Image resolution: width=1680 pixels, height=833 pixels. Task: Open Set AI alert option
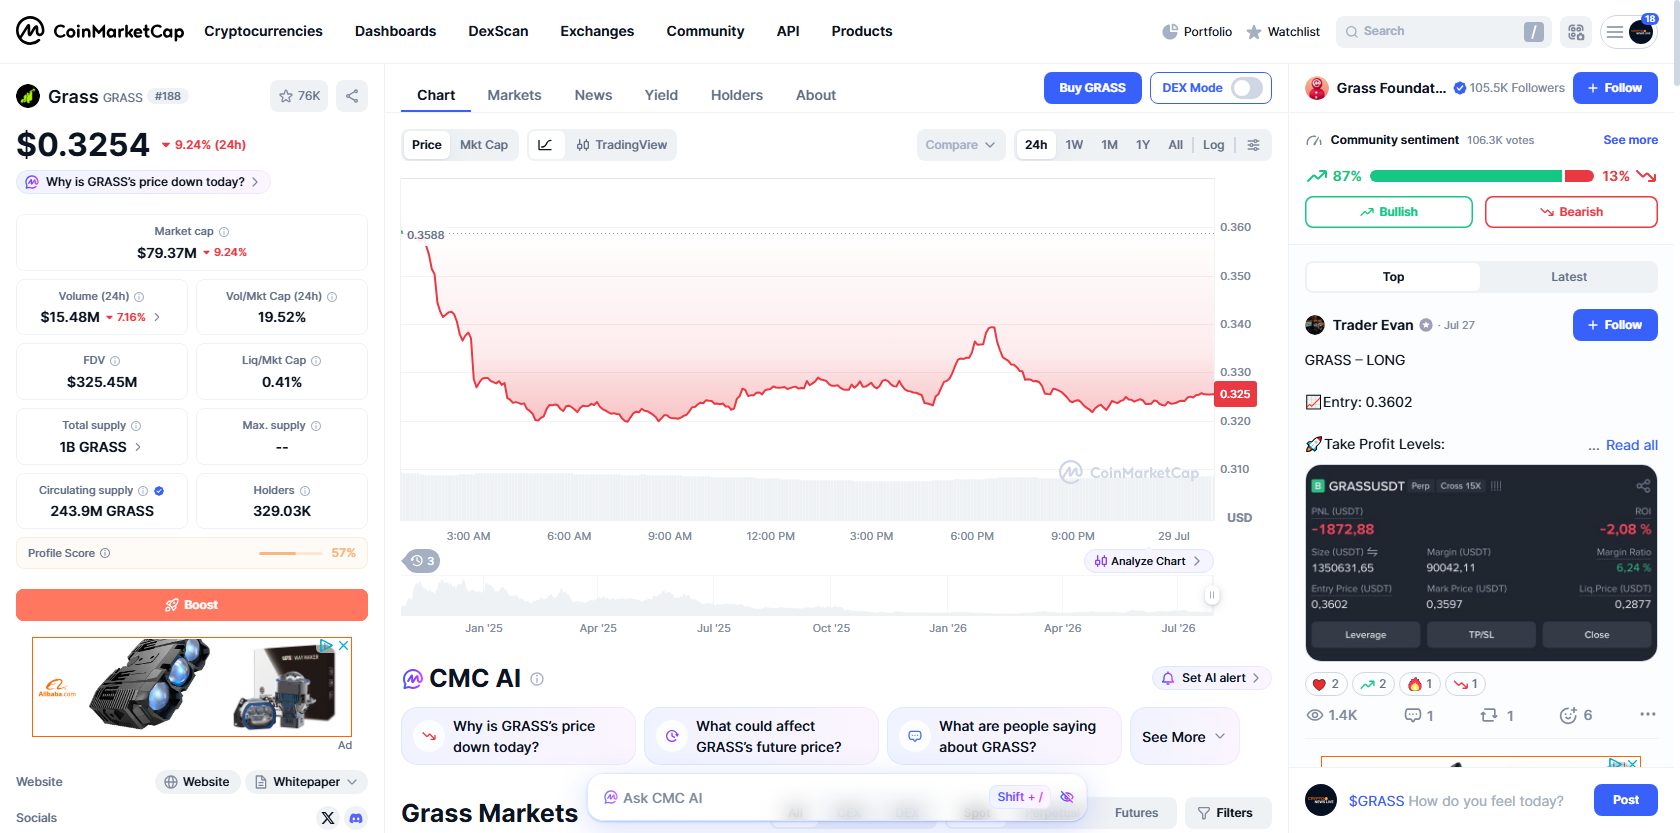click(x=1212, y=678)
